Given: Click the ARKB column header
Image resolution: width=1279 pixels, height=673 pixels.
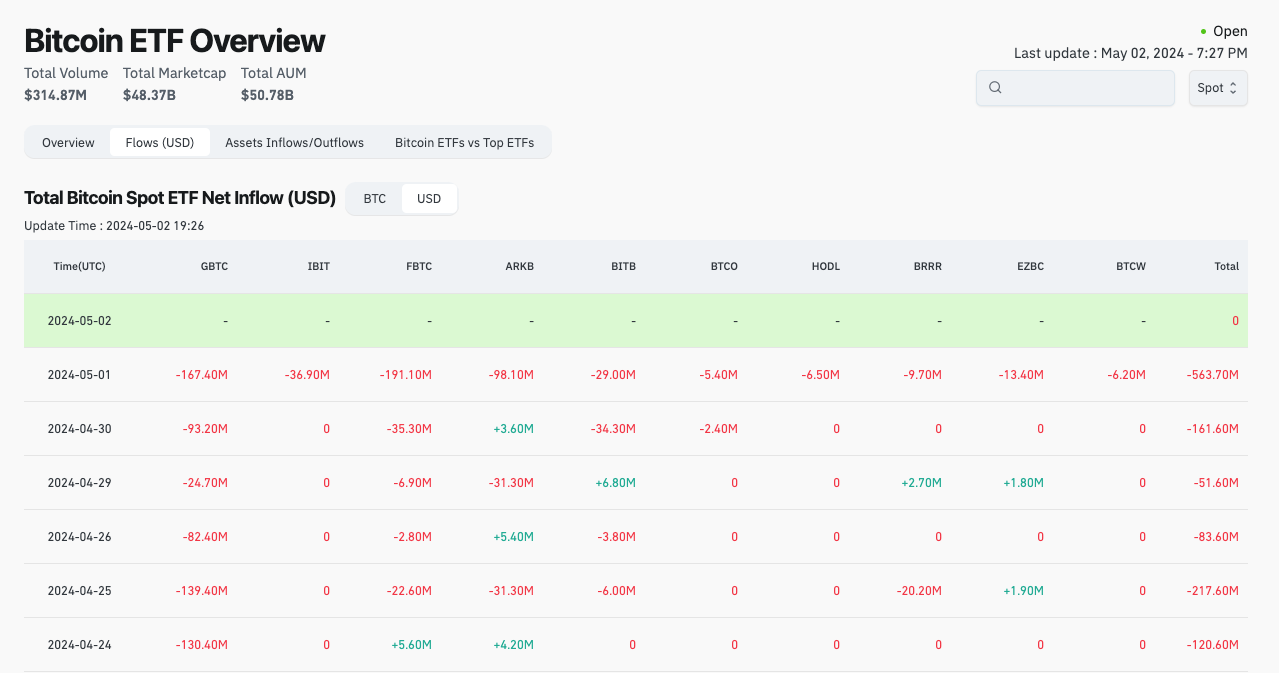Looking at the screenshot, I should point(520,266).
